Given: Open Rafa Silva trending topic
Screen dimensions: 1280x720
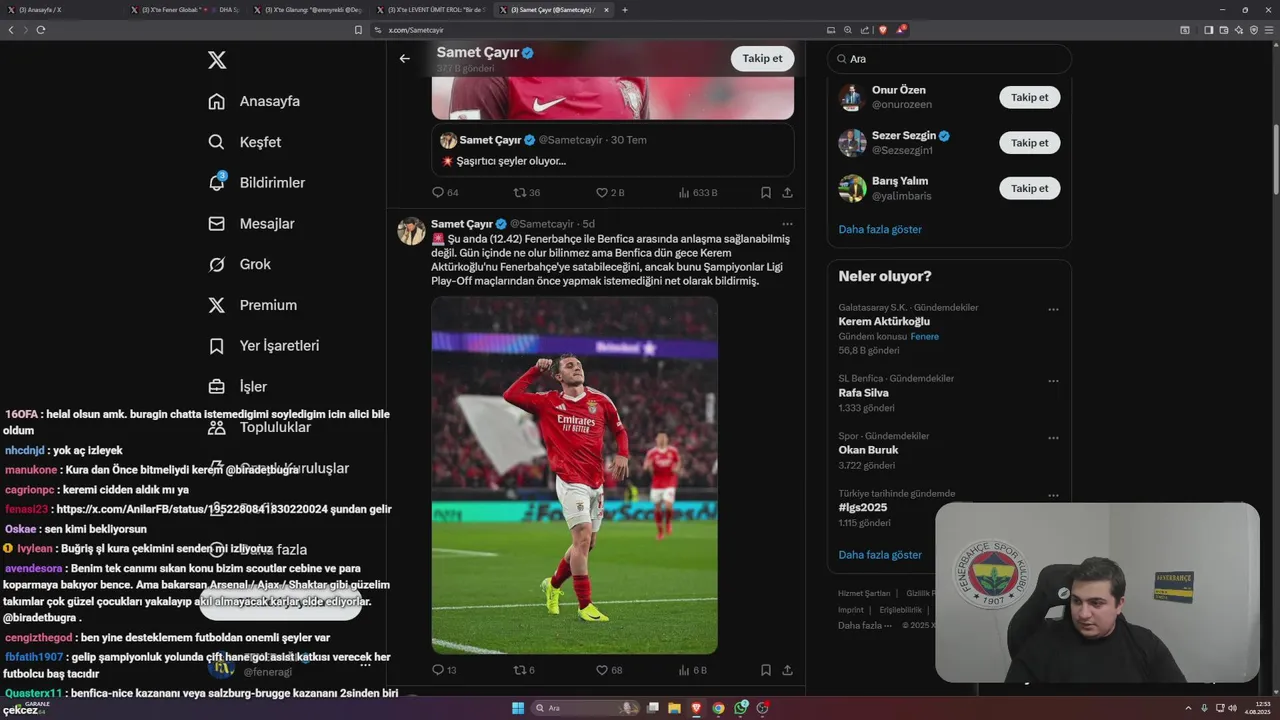Looking at the screenshot, I should tap(863, 393).
